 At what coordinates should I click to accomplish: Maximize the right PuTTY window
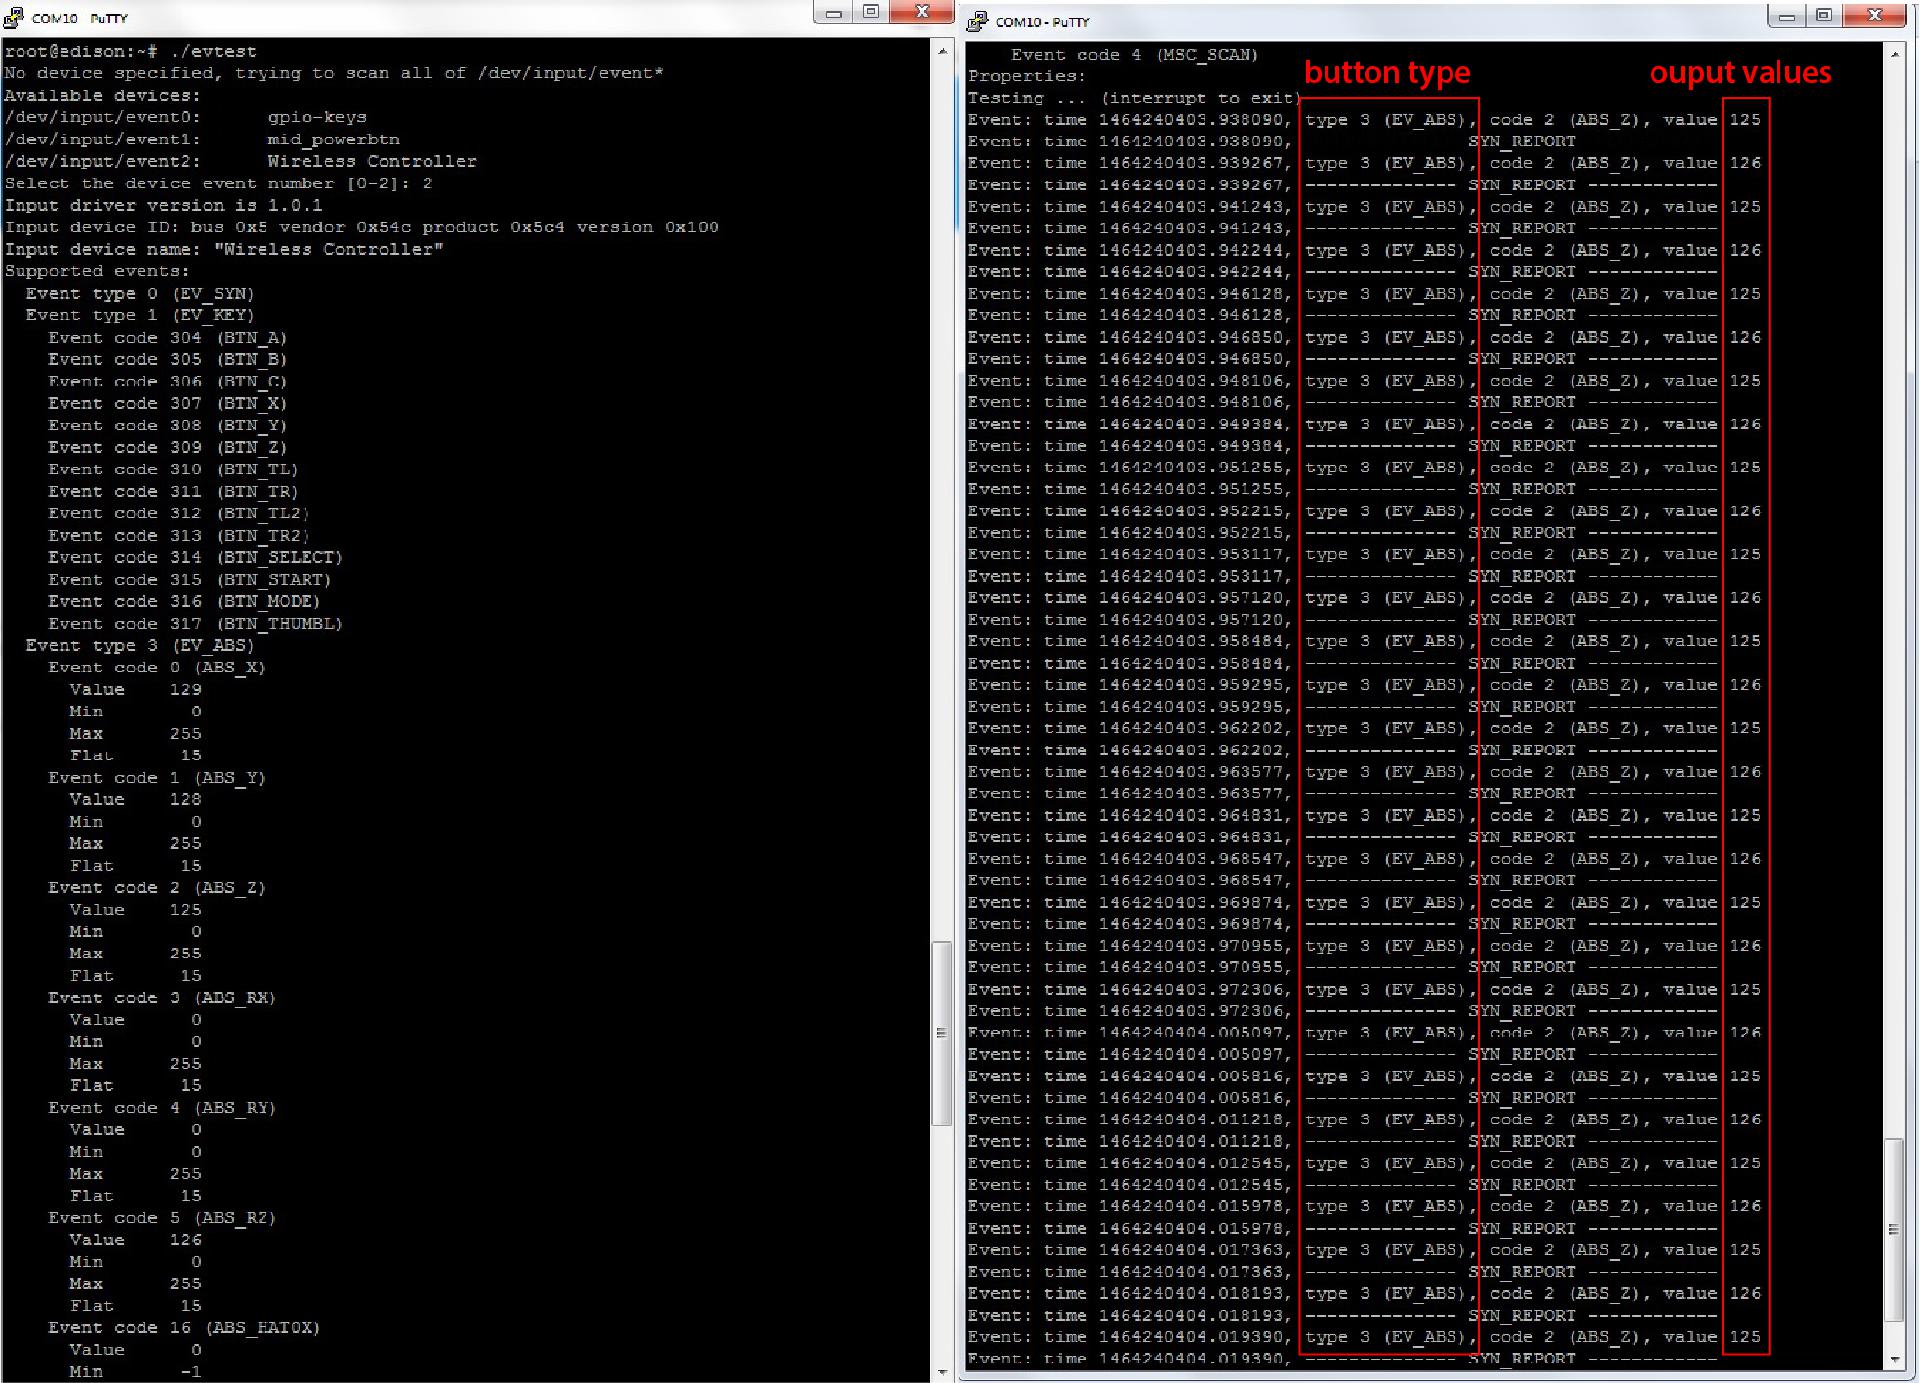[1825, 15]
